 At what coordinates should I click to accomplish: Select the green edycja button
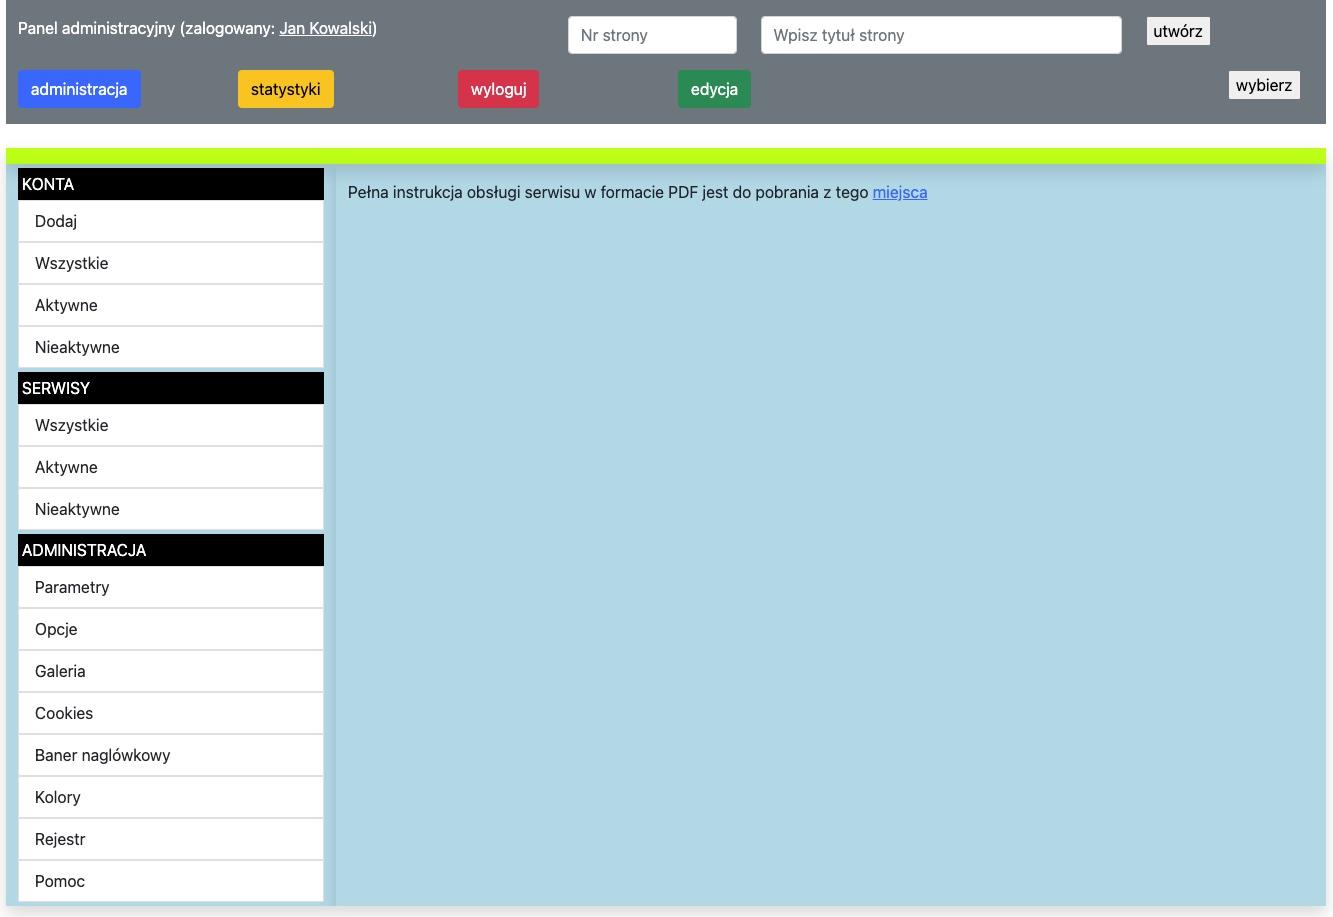[x=714, y=89]
